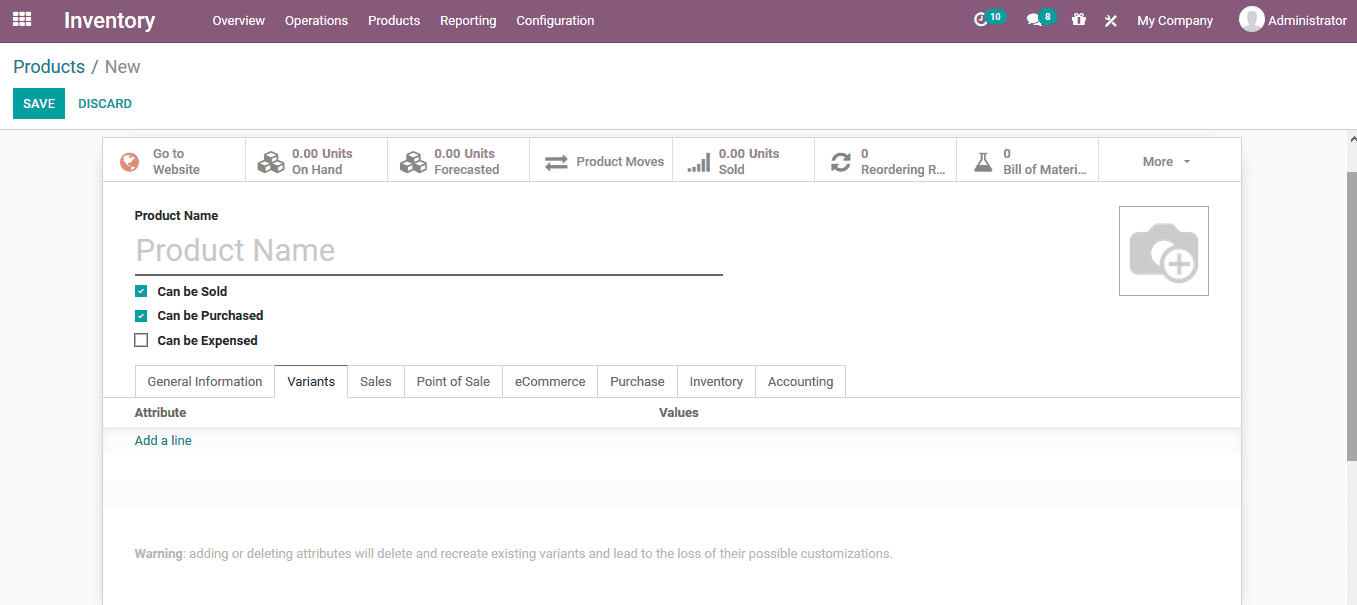Click Add a line under Attribute

[x=163, y=440]
